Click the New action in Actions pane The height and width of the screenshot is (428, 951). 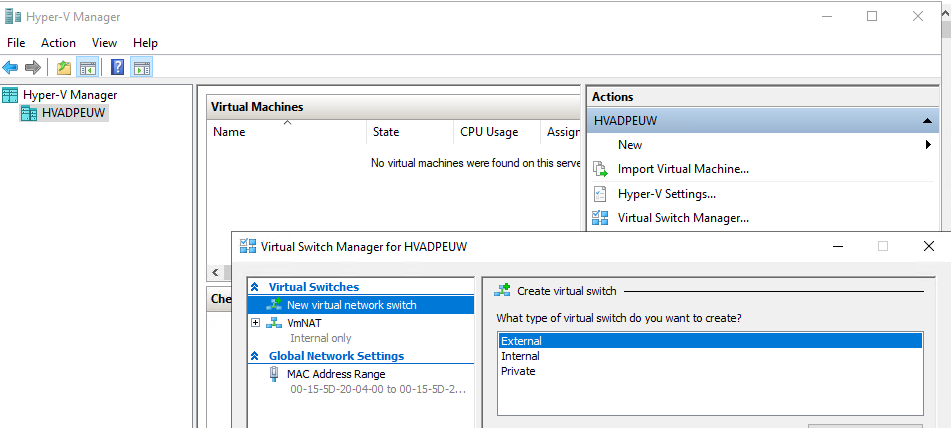630,145
